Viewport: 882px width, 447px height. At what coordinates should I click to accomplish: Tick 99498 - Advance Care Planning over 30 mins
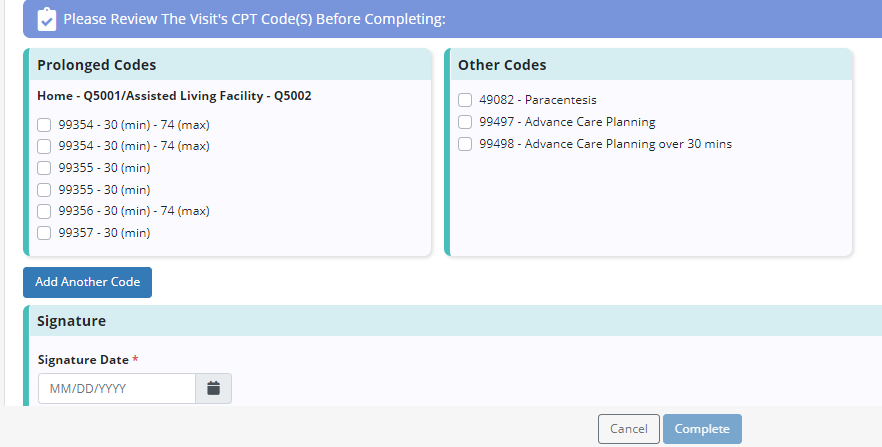pyautogui.click(x=465, y=144)
